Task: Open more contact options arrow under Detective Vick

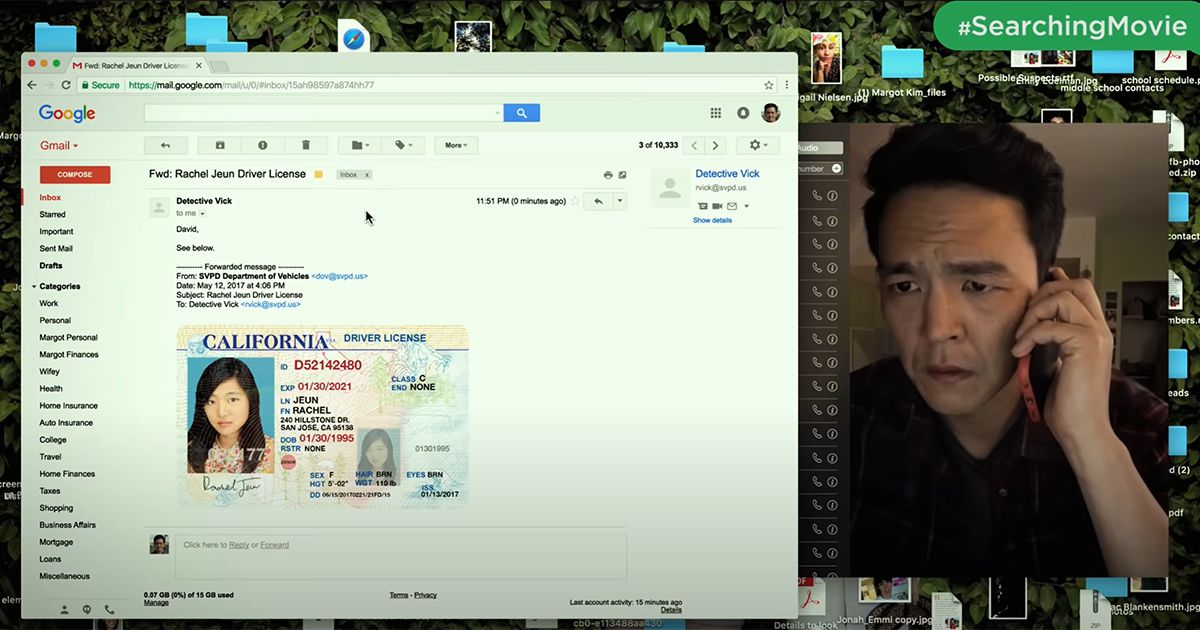Action: [x=746, y=206]
